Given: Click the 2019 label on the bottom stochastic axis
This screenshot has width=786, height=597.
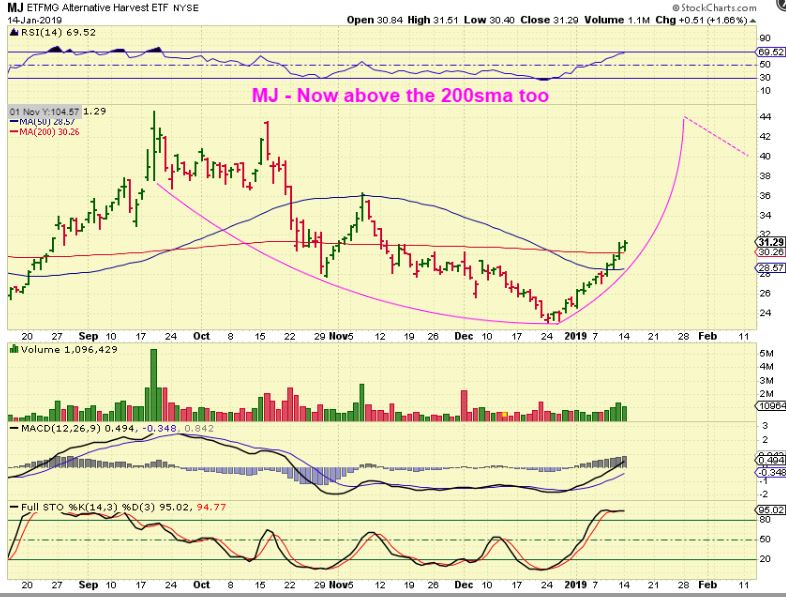Looking at the screenshot, I should click(x=575, y=584).
